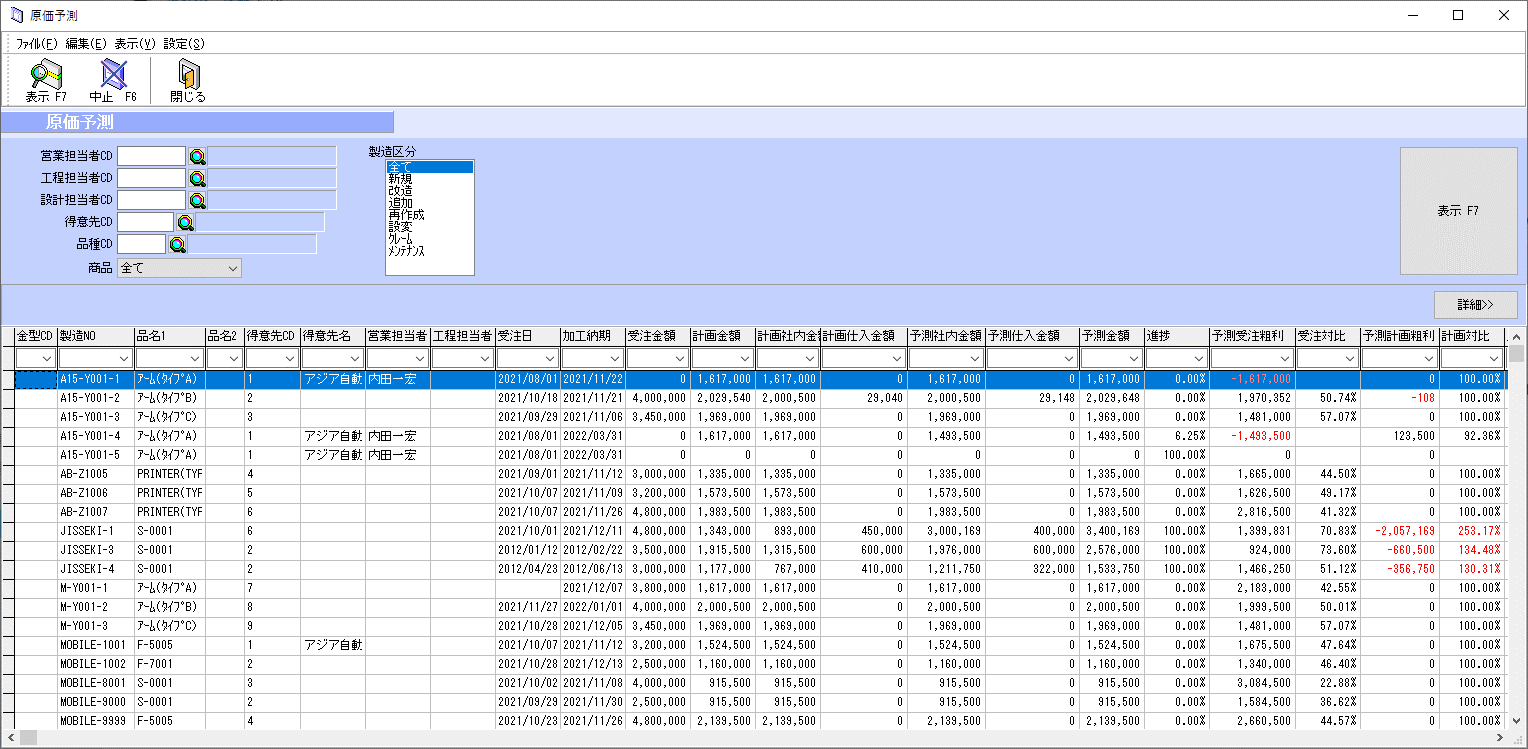
Task: Expand the 商品 combo box
Action: tap(233, 268)
